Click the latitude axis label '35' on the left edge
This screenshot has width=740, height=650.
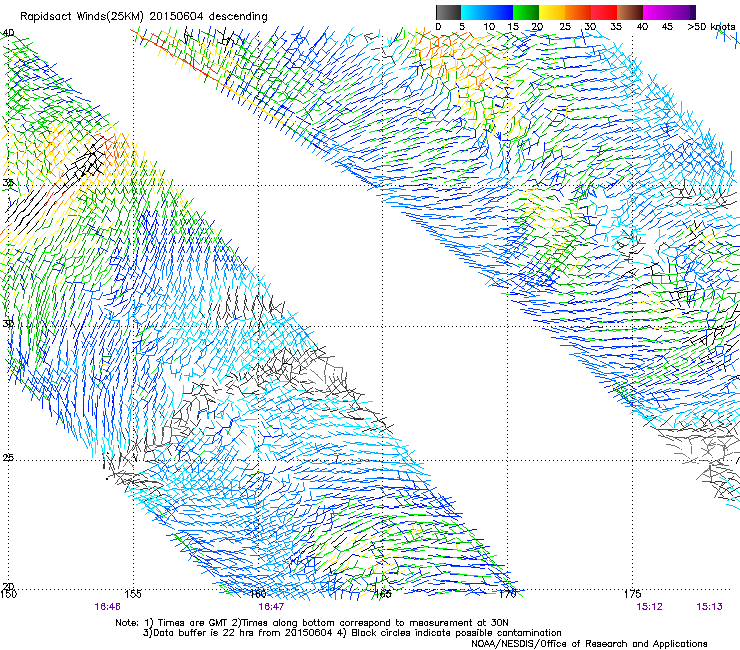pyautogui.click(x=8, y=183)
